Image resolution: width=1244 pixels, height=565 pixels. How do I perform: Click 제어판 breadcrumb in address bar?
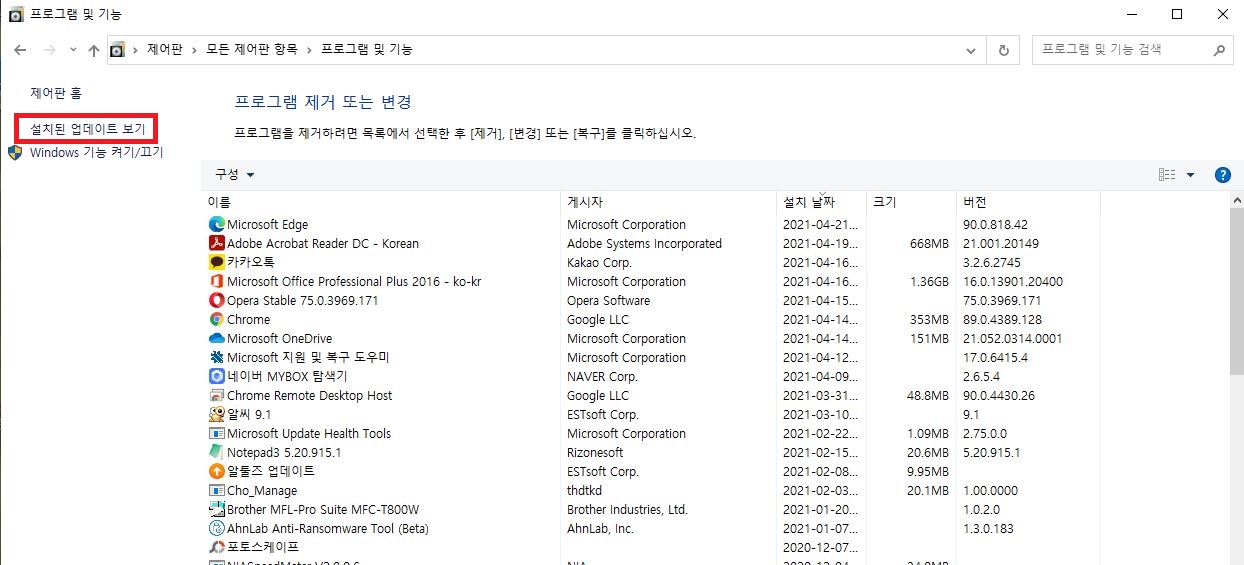tap(165, 49)
